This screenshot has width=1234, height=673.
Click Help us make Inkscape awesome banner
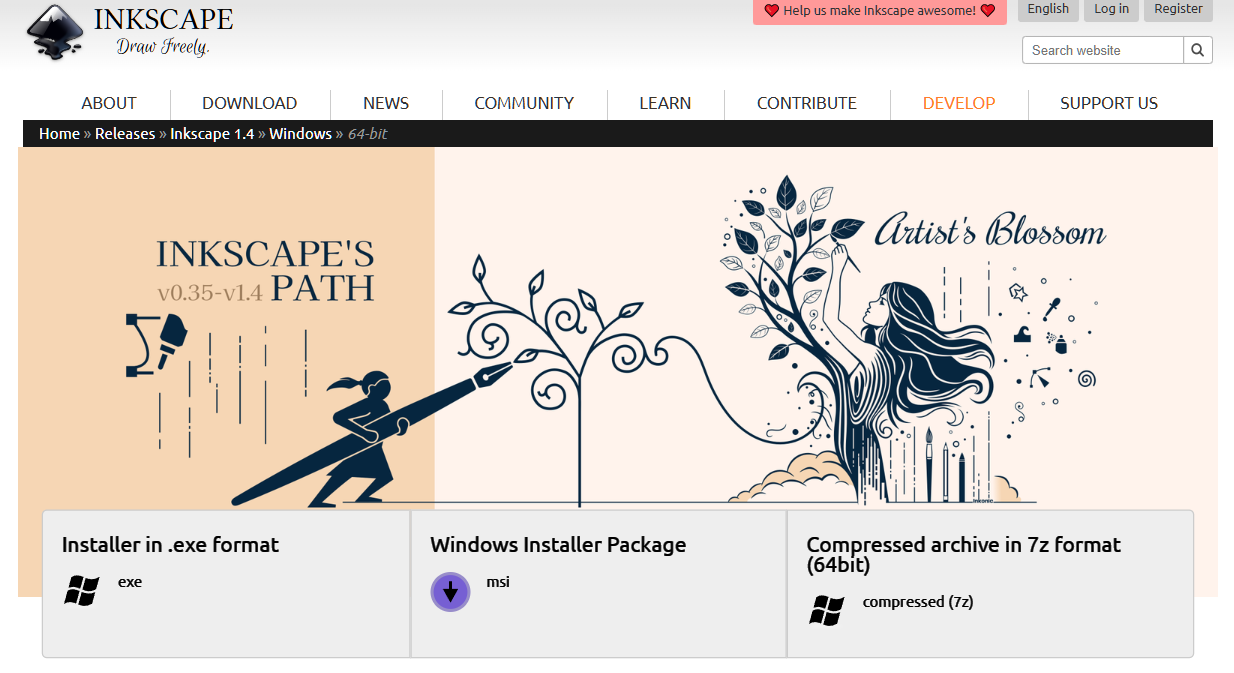880,11
